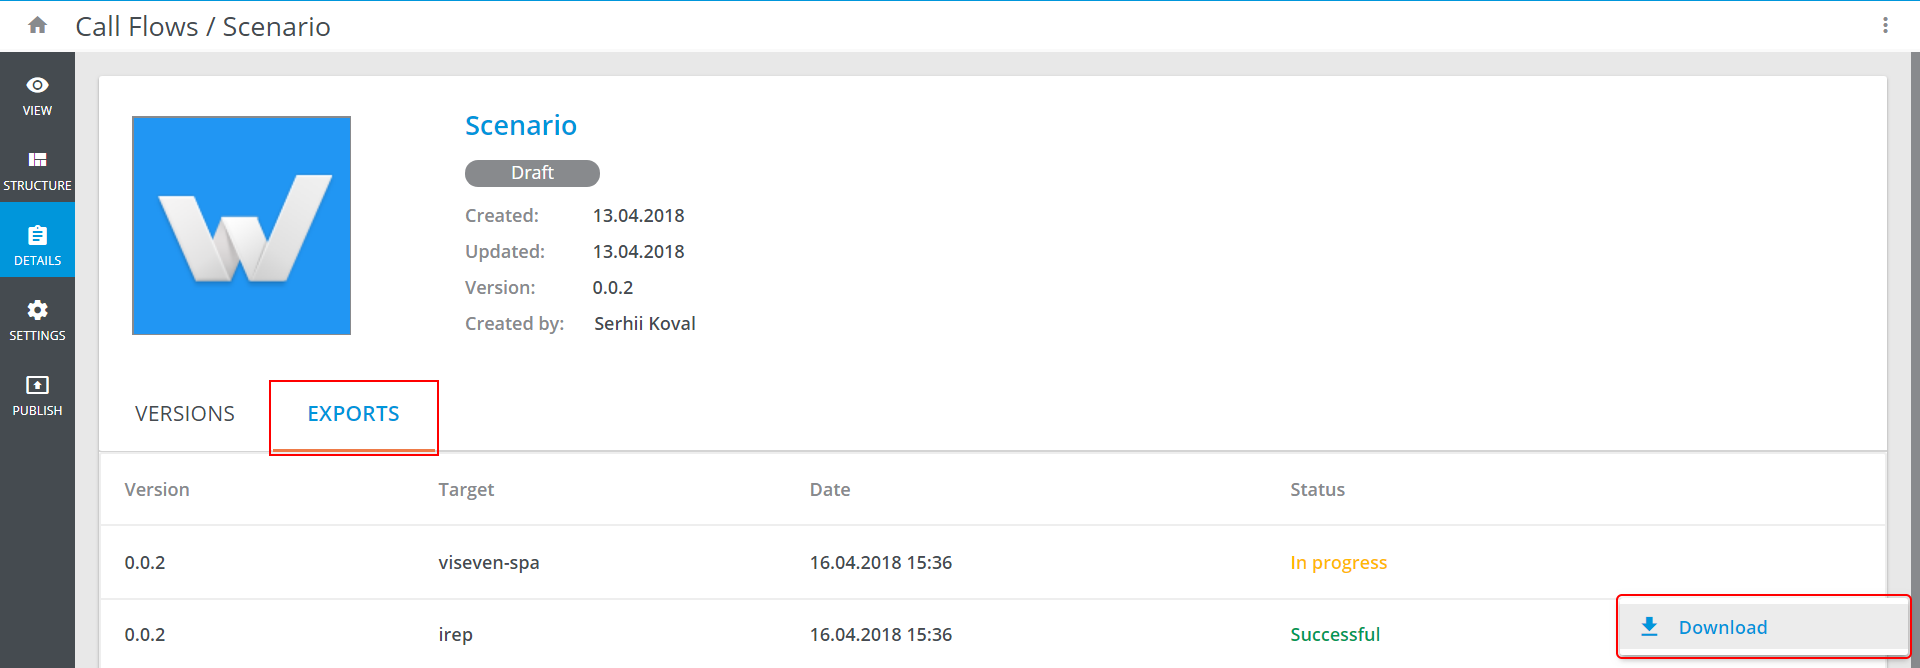Select the viseven-spa export row
This screenshot has width=1920, height=668.
tap(489, 563)
